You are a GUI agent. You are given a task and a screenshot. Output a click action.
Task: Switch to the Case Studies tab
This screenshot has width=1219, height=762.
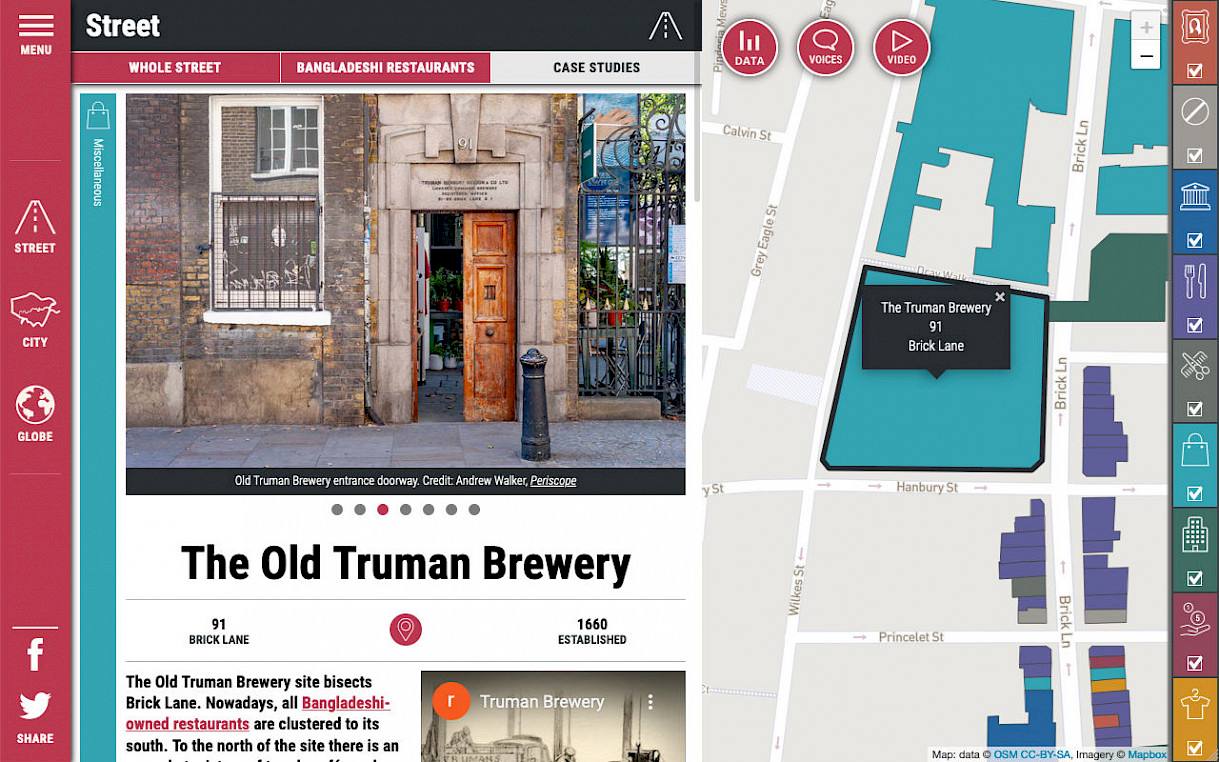[596, 68]
